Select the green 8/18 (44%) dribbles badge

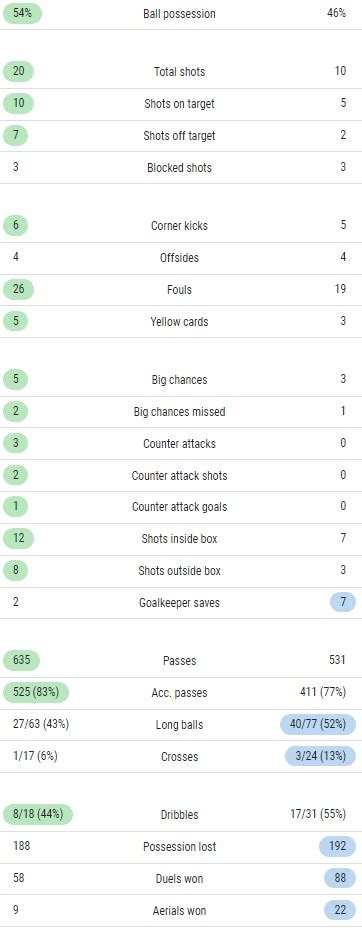pyautogui.click(x=38, y=814)
